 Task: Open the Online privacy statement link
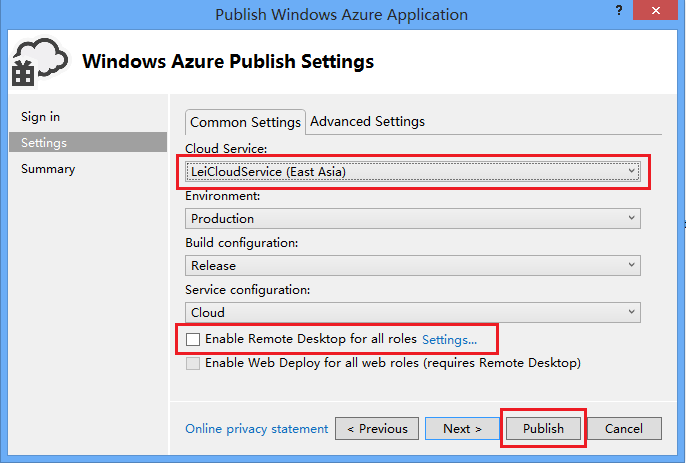(x=256, y=429)
